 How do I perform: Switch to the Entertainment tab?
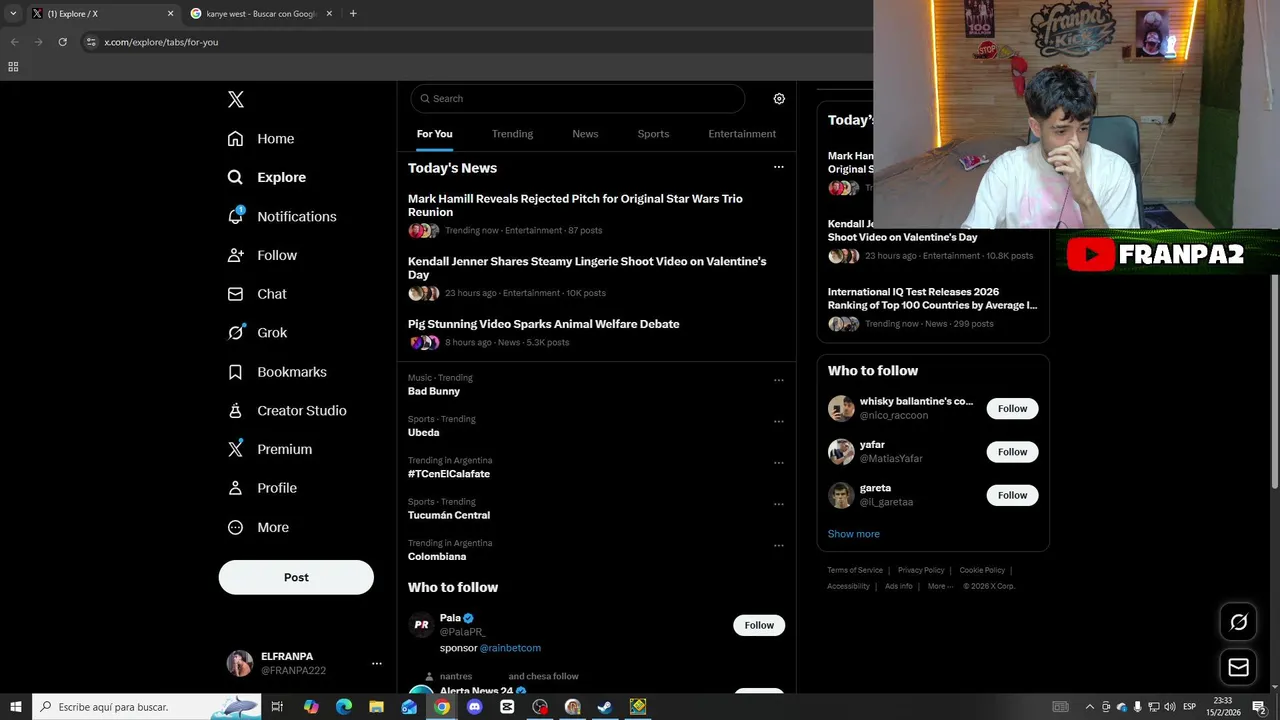tap(742, 134)
